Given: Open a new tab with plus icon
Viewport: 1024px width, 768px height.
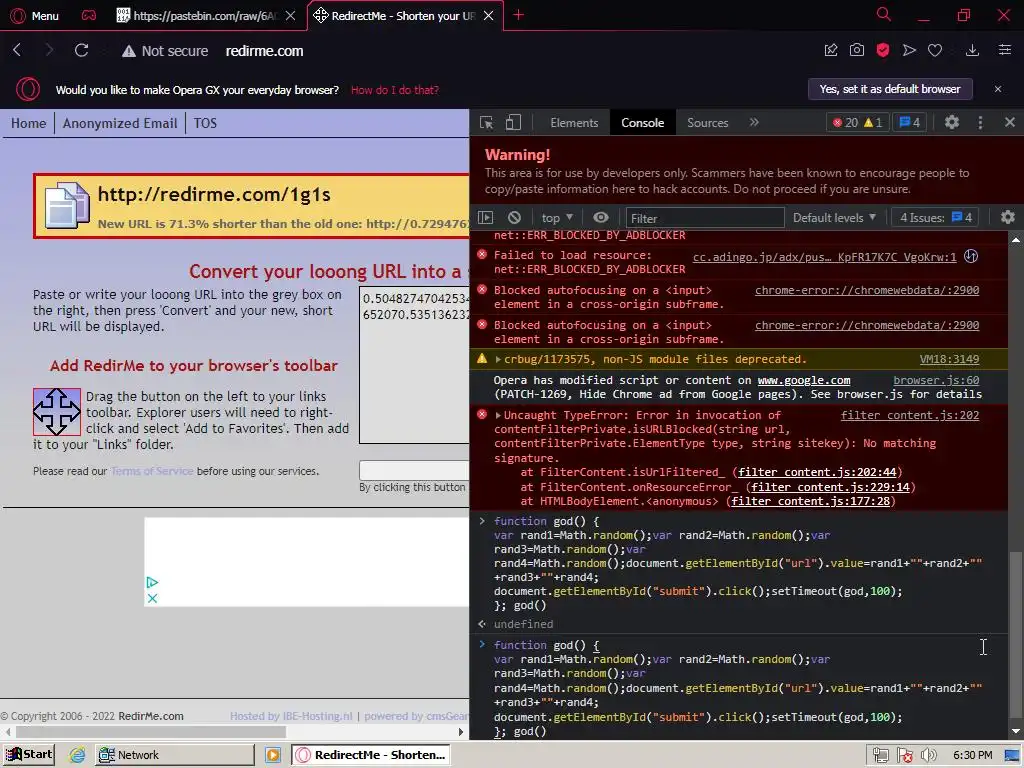Looking at the screenshot, I should point(519,14).
